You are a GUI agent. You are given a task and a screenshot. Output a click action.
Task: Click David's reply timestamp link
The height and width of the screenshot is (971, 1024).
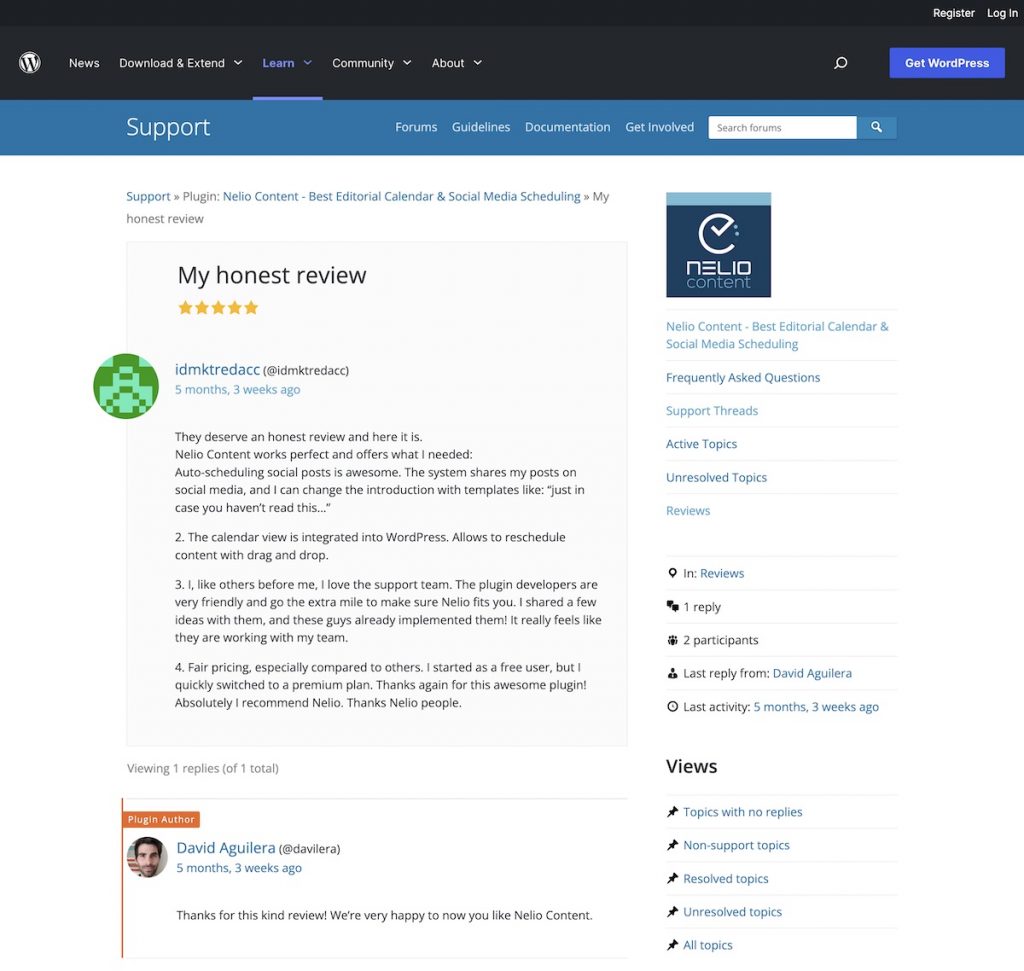tap(238, 868)
